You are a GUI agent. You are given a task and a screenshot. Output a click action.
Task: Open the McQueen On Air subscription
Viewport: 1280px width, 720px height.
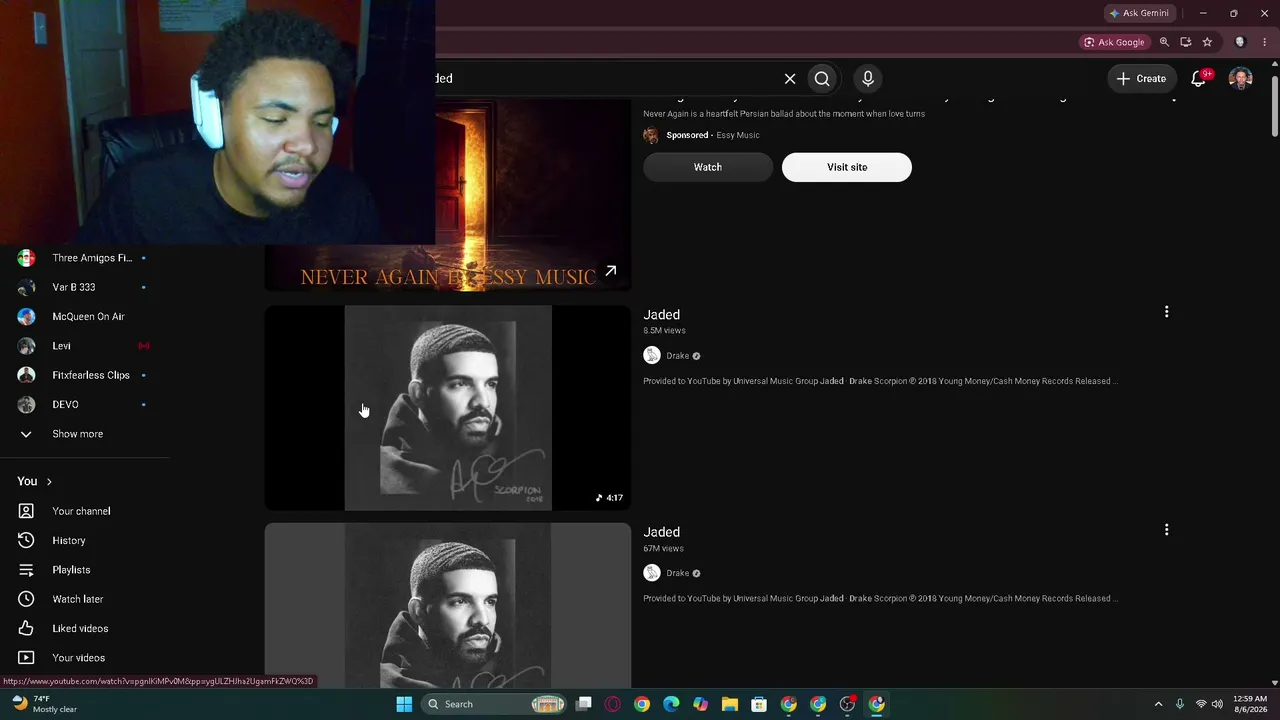(85, 316)
